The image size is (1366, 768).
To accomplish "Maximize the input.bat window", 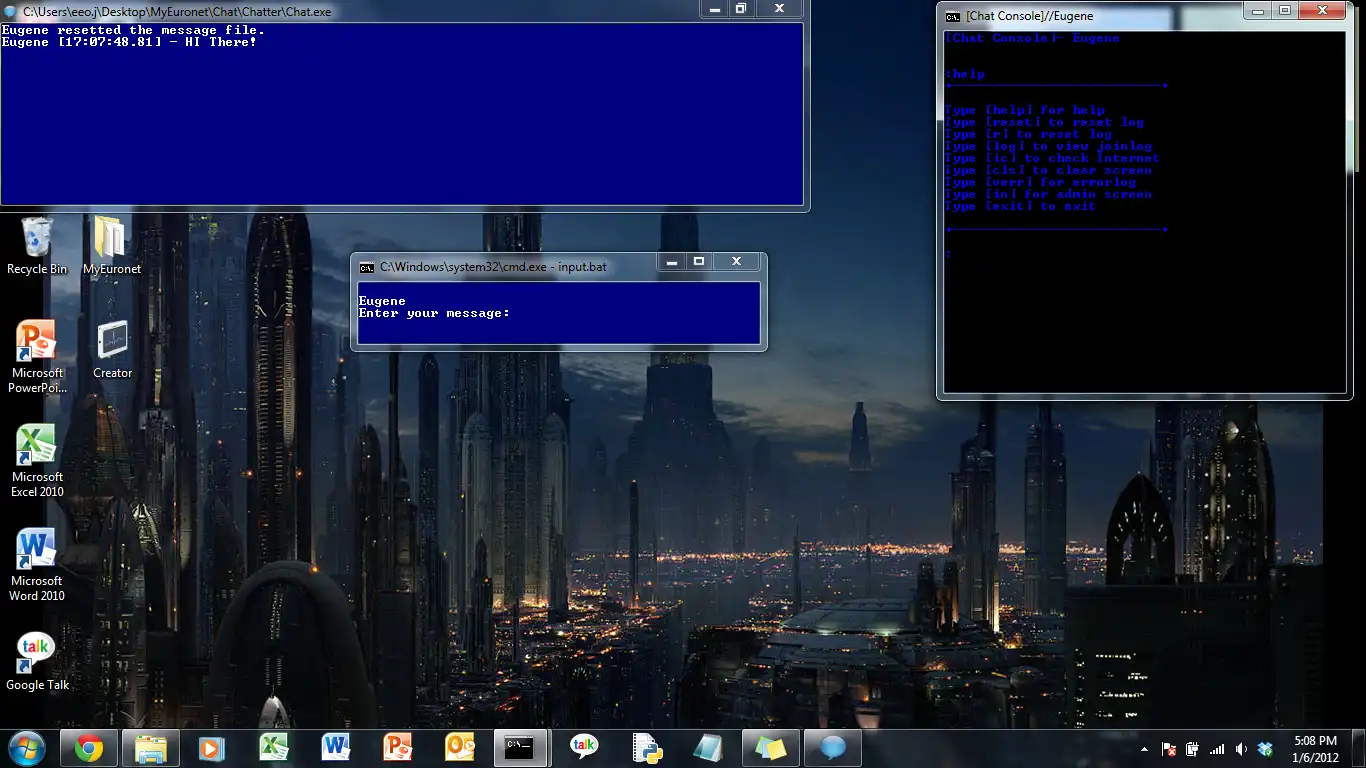I will [699, 262].
